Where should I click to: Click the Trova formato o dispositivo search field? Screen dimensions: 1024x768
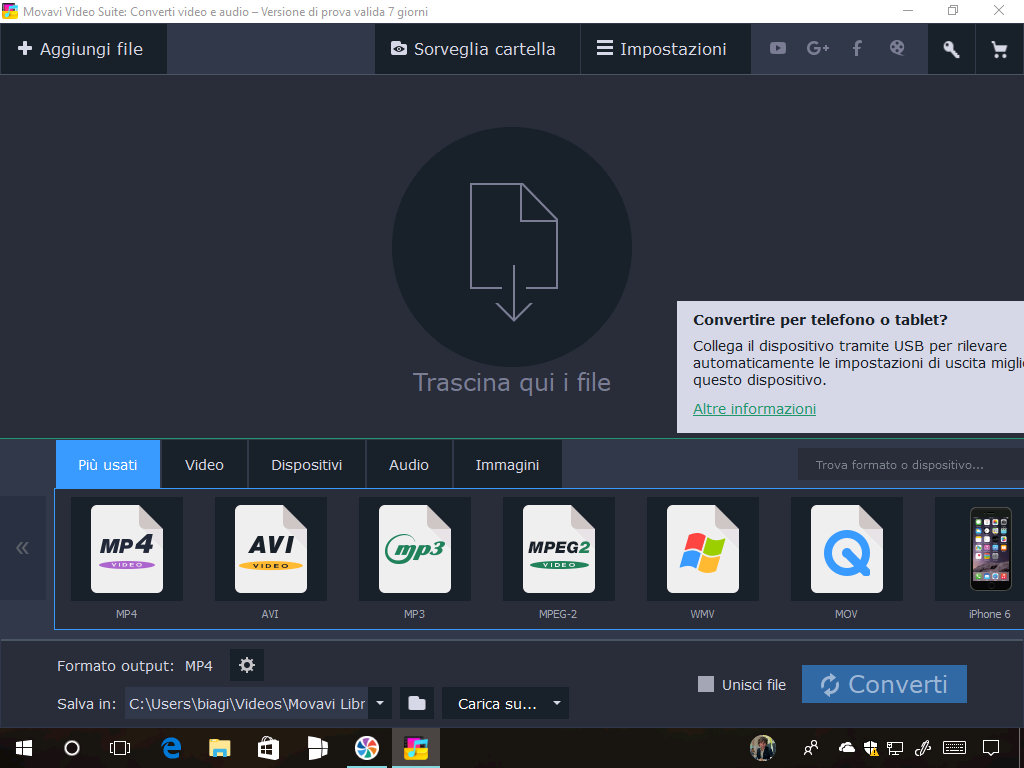910,464
